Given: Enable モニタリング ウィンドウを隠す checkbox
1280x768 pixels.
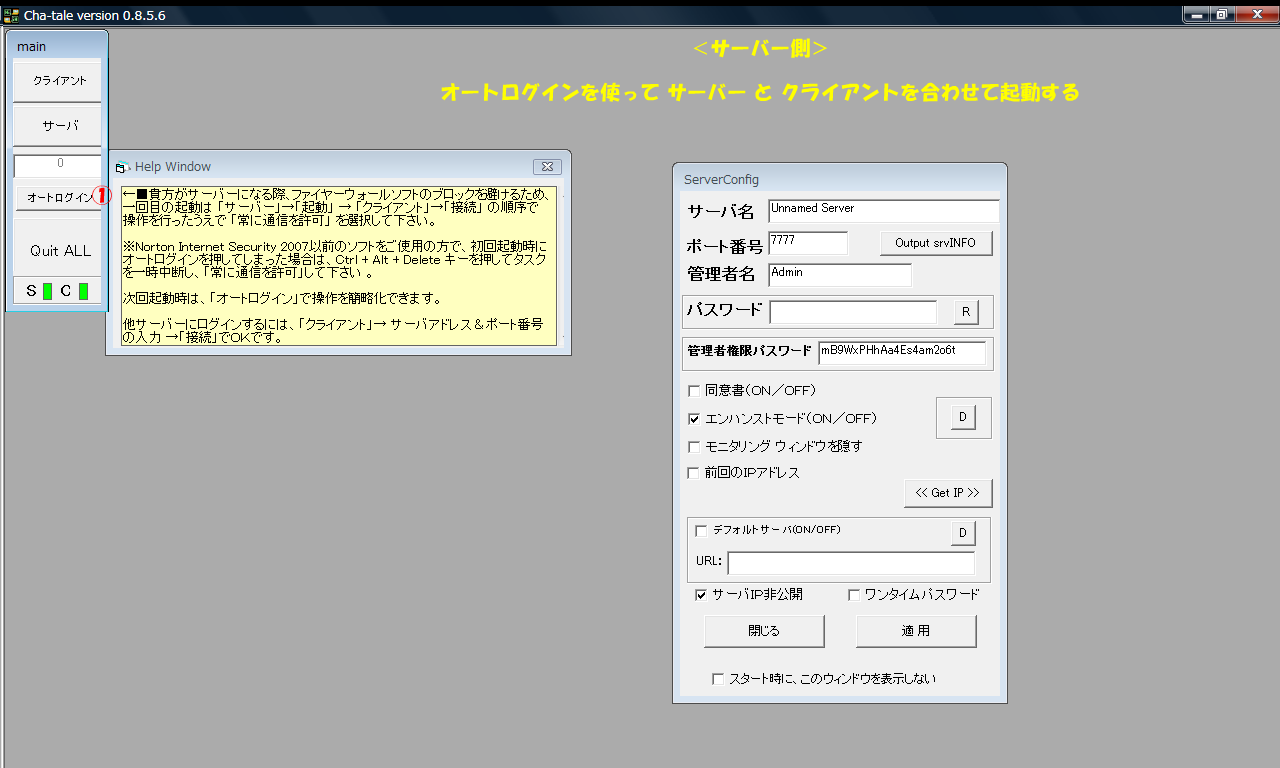Looking at the screenshot, I should (694, 446).
